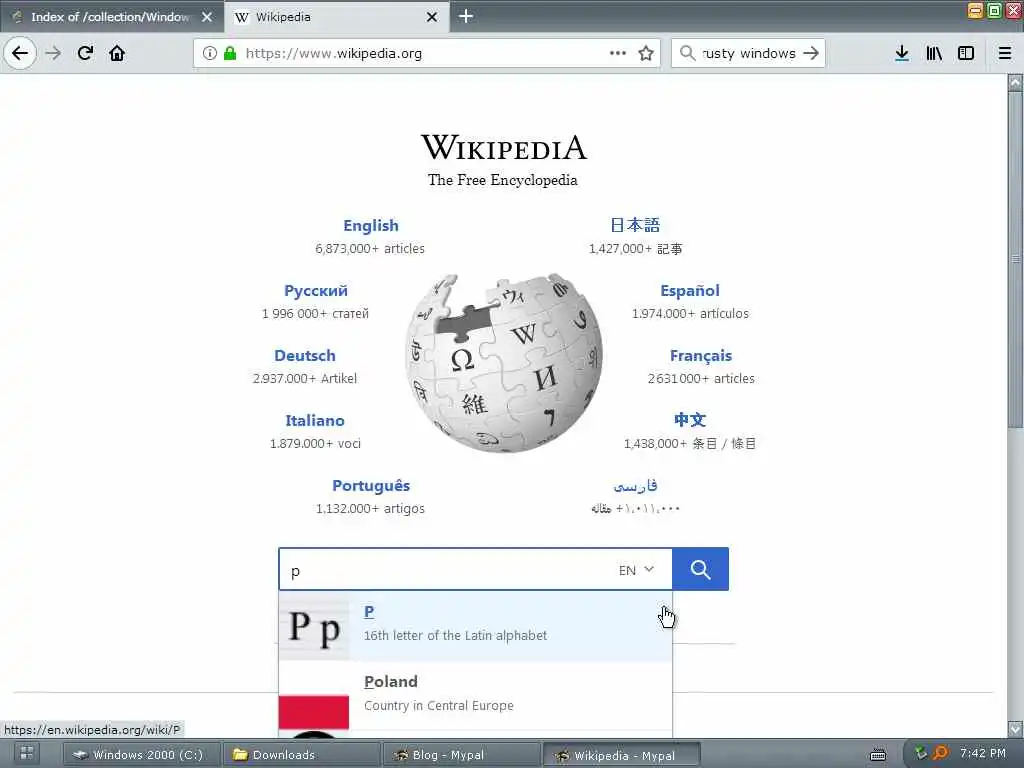Open the Chinese 中文 Wikipedia
1024x768 pixels.
point(690,420)
